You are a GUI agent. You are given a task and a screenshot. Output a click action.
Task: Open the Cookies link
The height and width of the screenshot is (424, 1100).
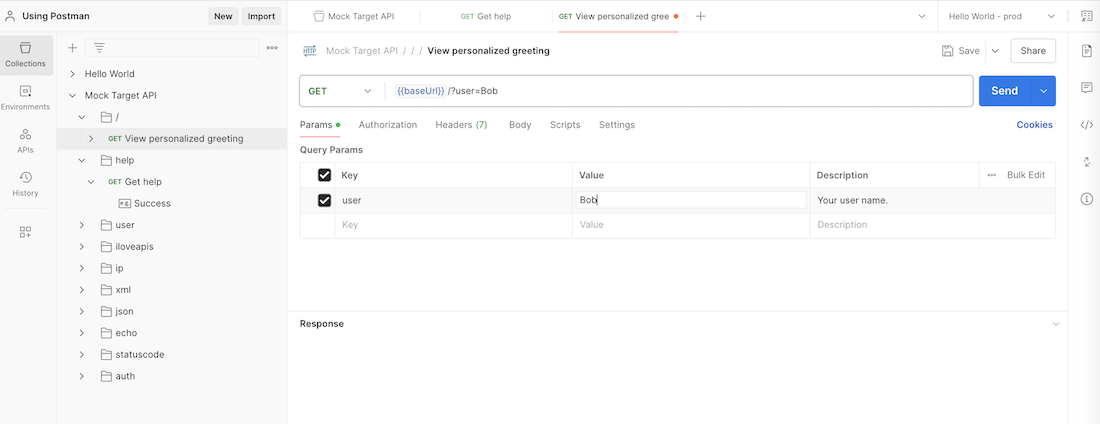[x=1034, y=125]
